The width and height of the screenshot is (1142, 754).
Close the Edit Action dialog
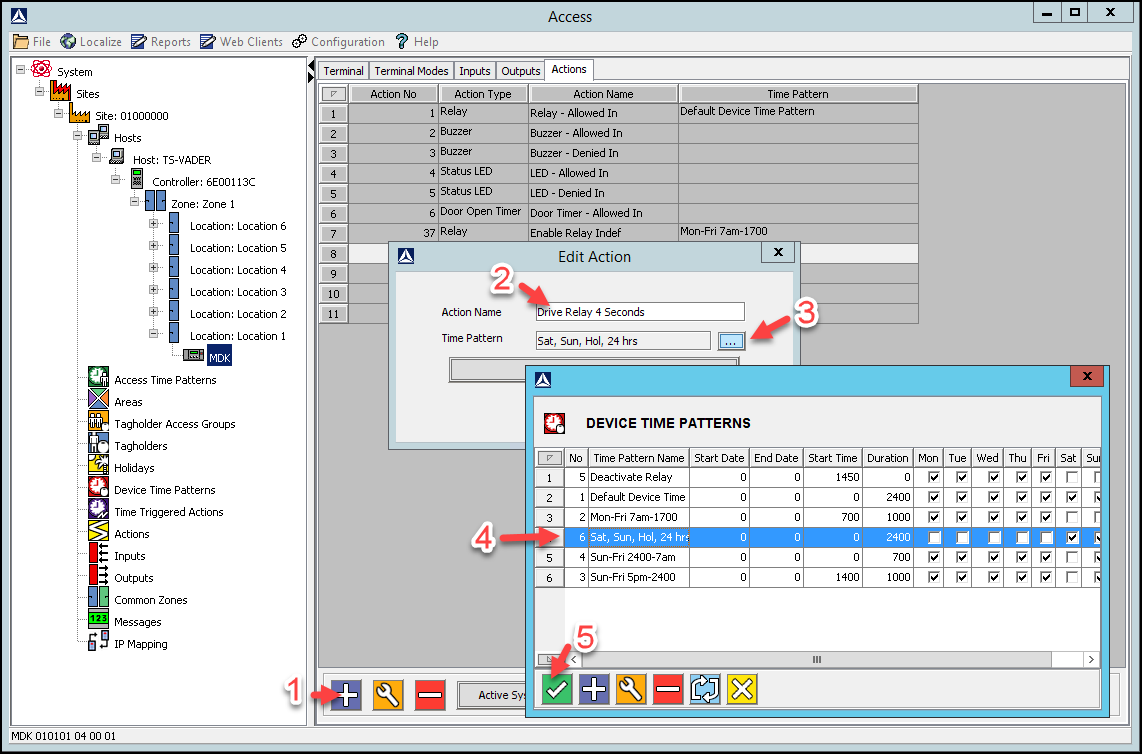pos(779,252)
